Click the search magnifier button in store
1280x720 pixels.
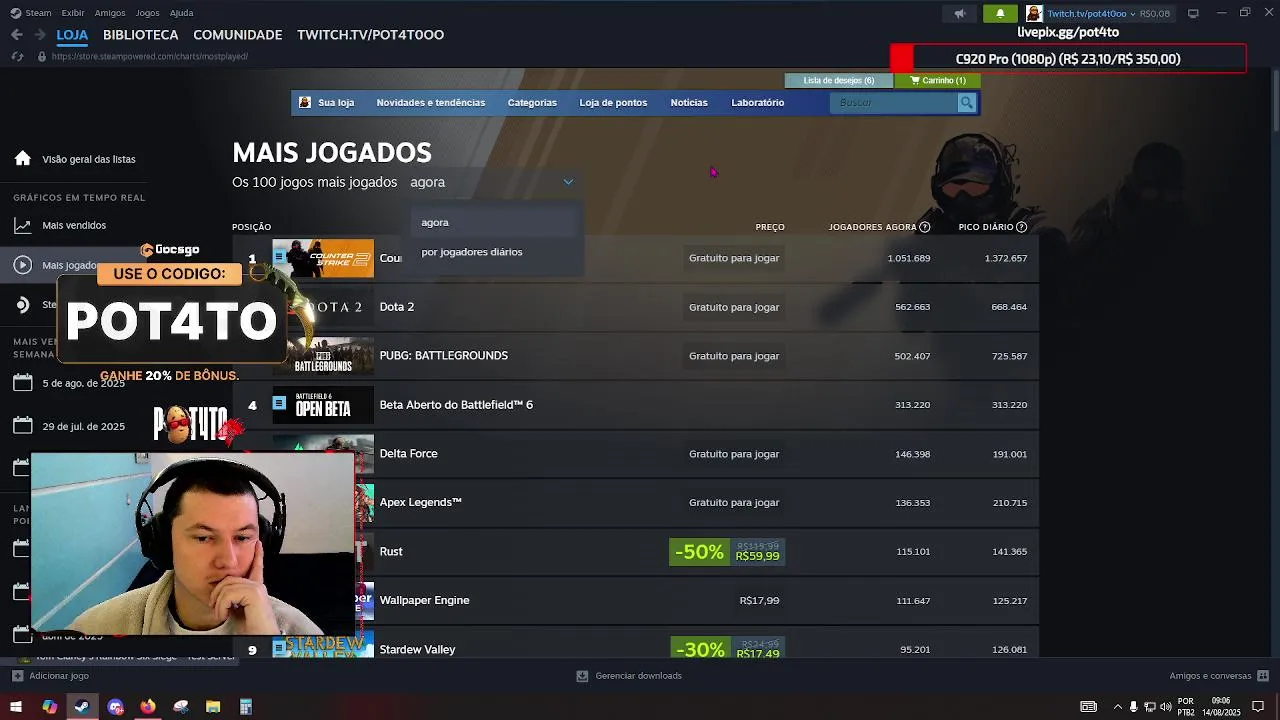[x=966, y=102]
